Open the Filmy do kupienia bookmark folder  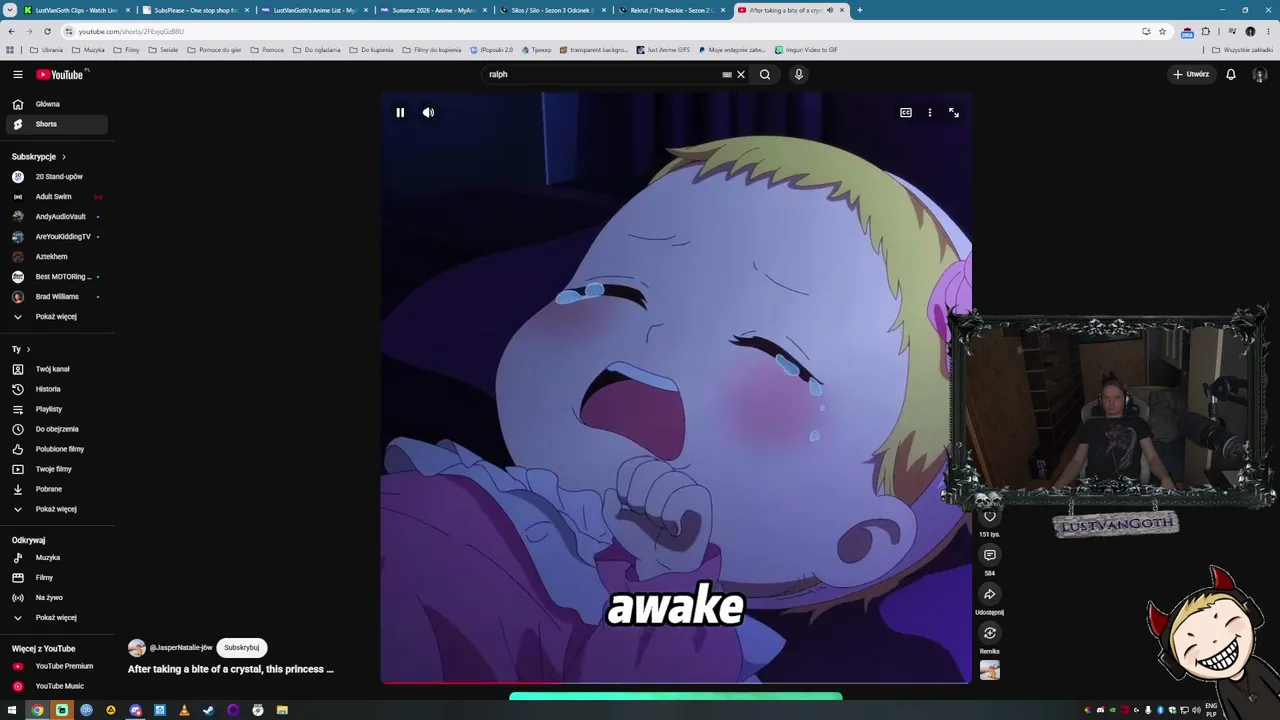(x=432, y=50)
